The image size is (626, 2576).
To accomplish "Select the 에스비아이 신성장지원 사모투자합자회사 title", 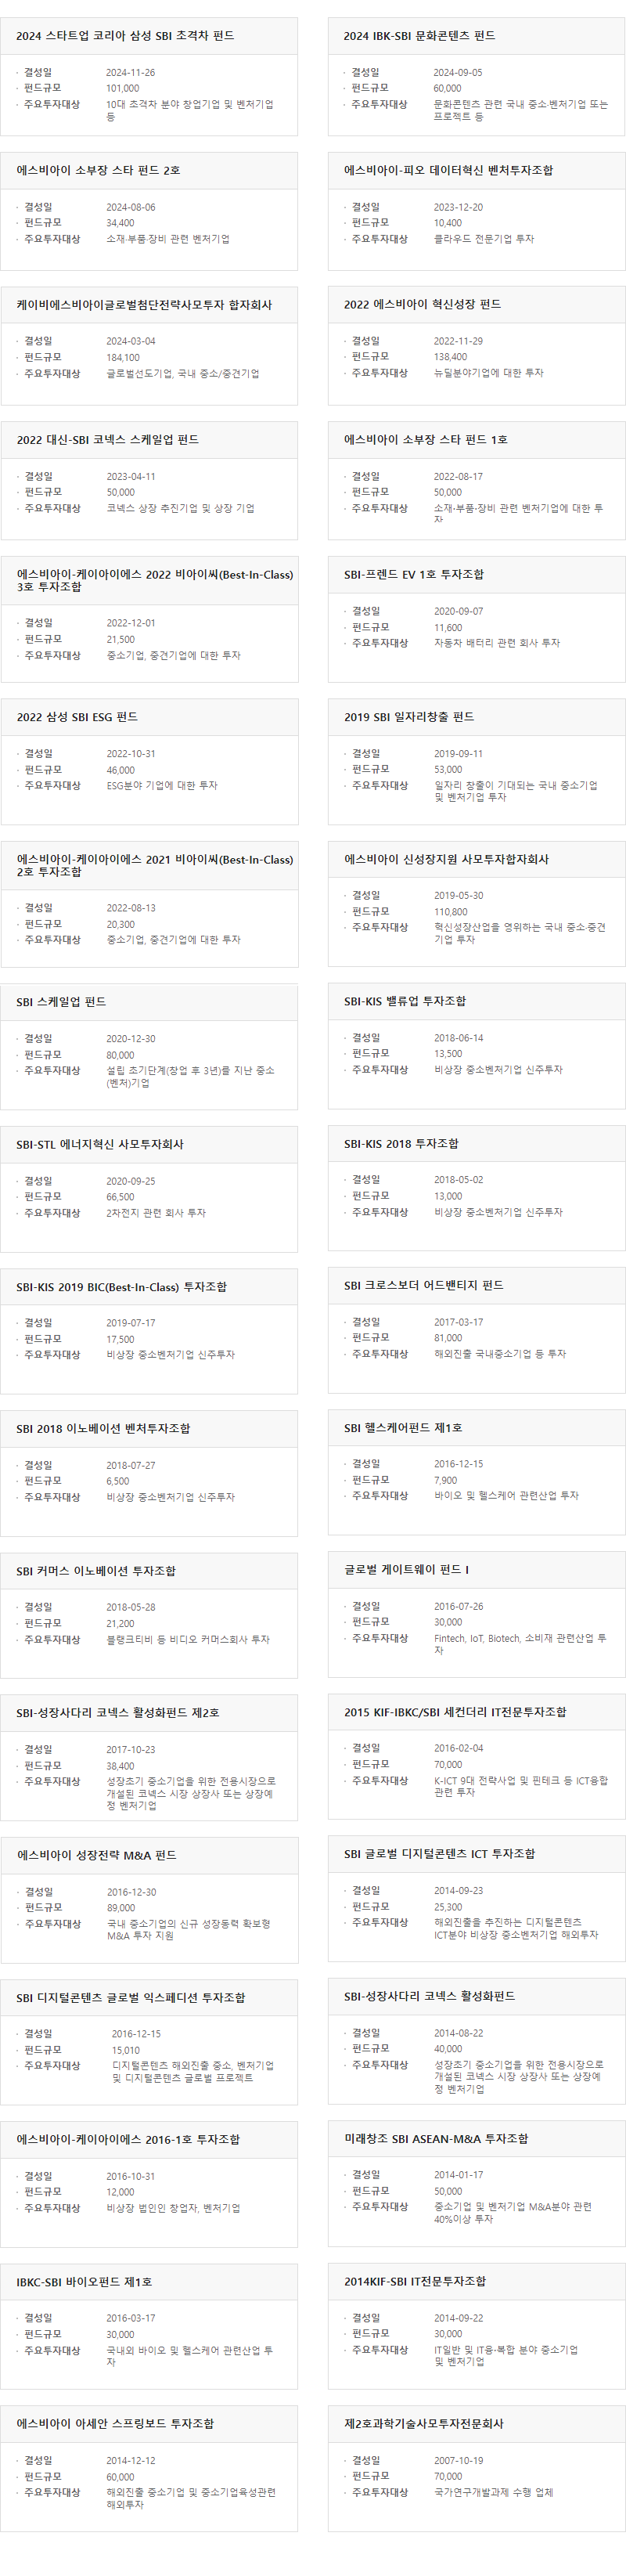I will 446,859.
